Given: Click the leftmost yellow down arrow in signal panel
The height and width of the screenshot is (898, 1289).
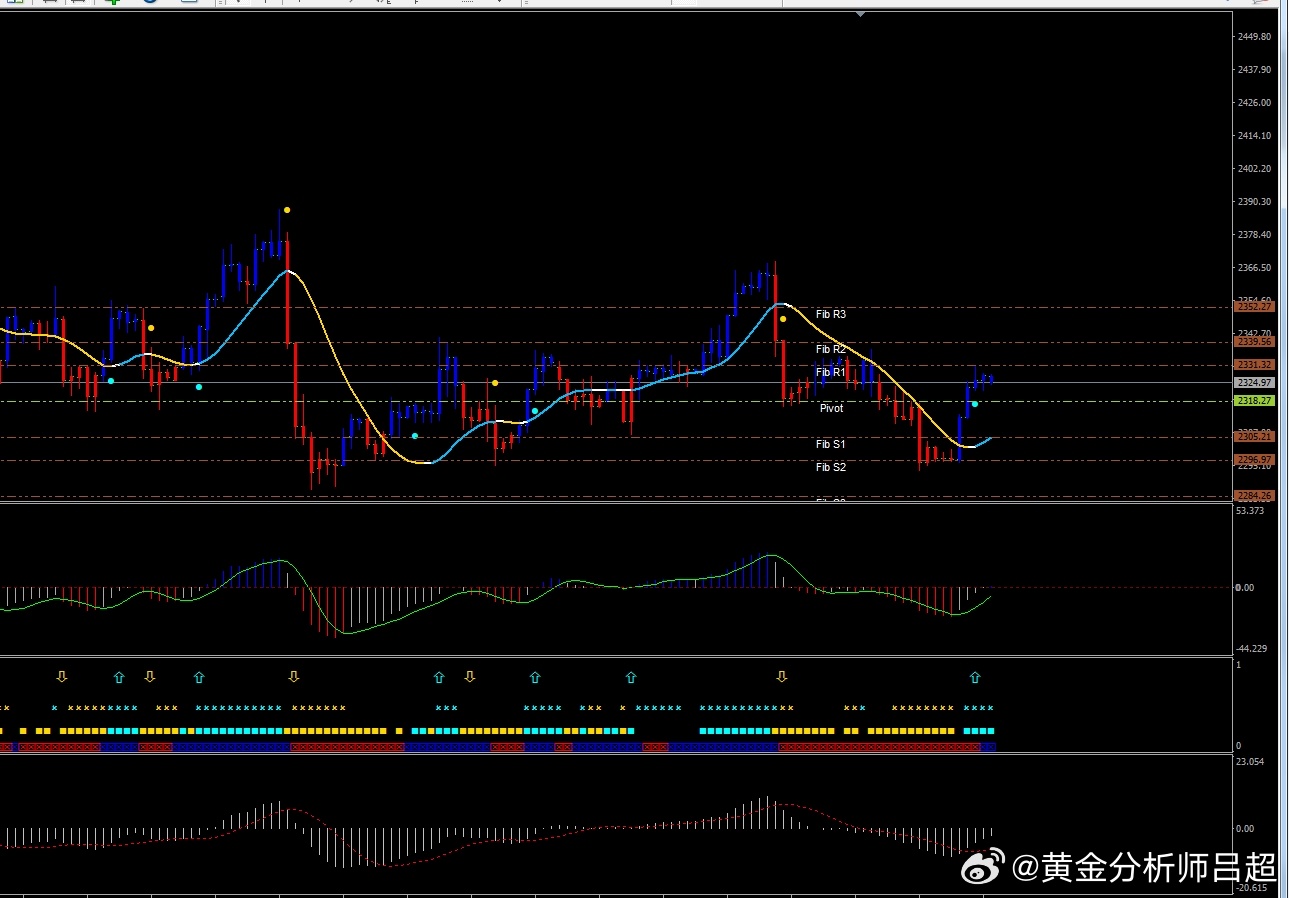Looking at the screenshot, I should click(62, 677).
